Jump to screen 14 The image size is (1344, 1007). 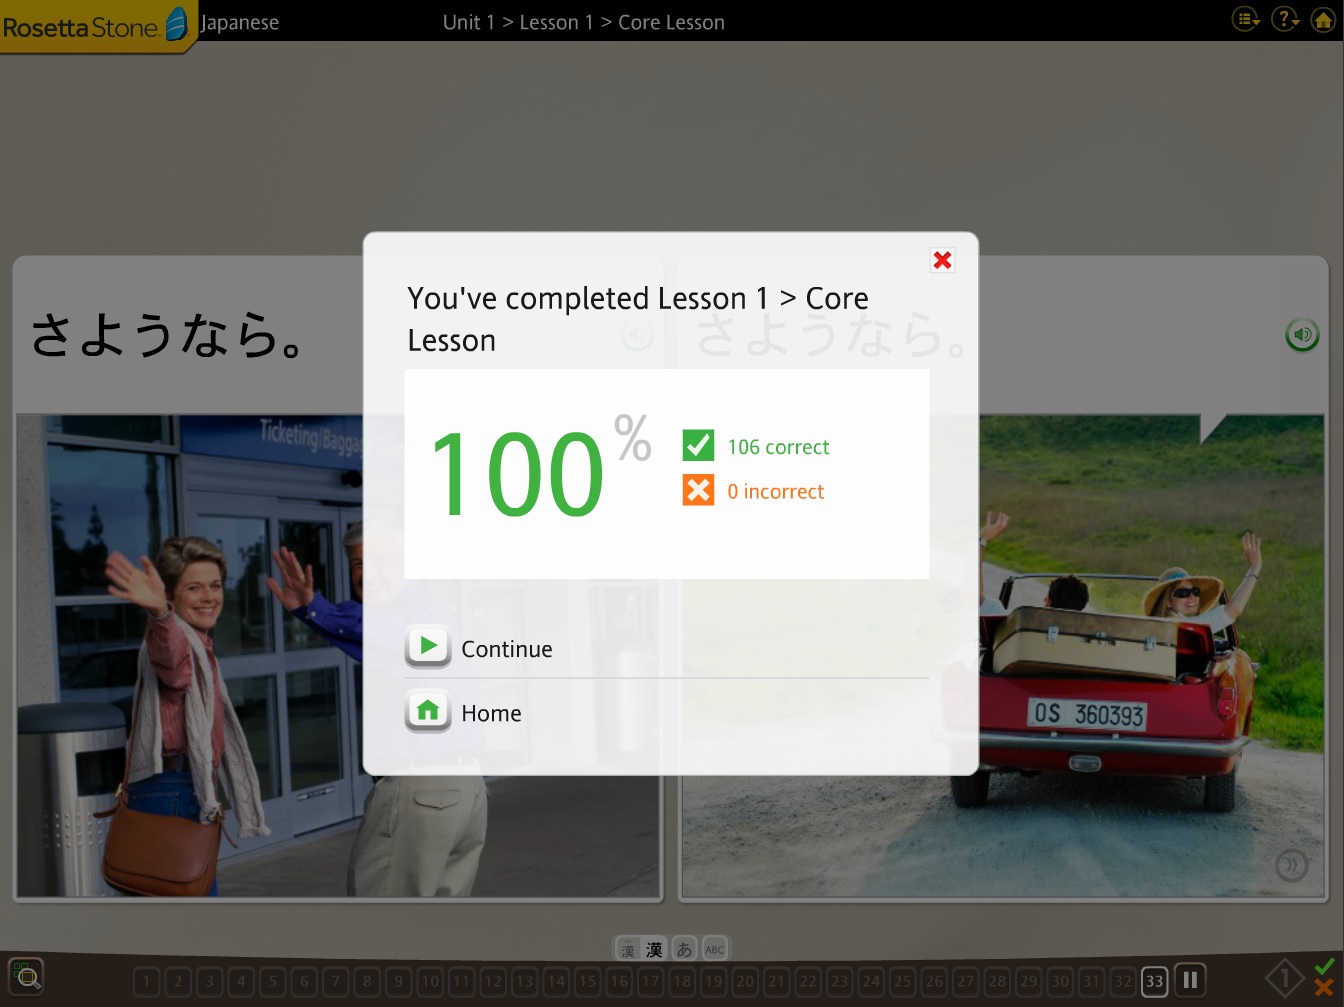tap(556, 981)
